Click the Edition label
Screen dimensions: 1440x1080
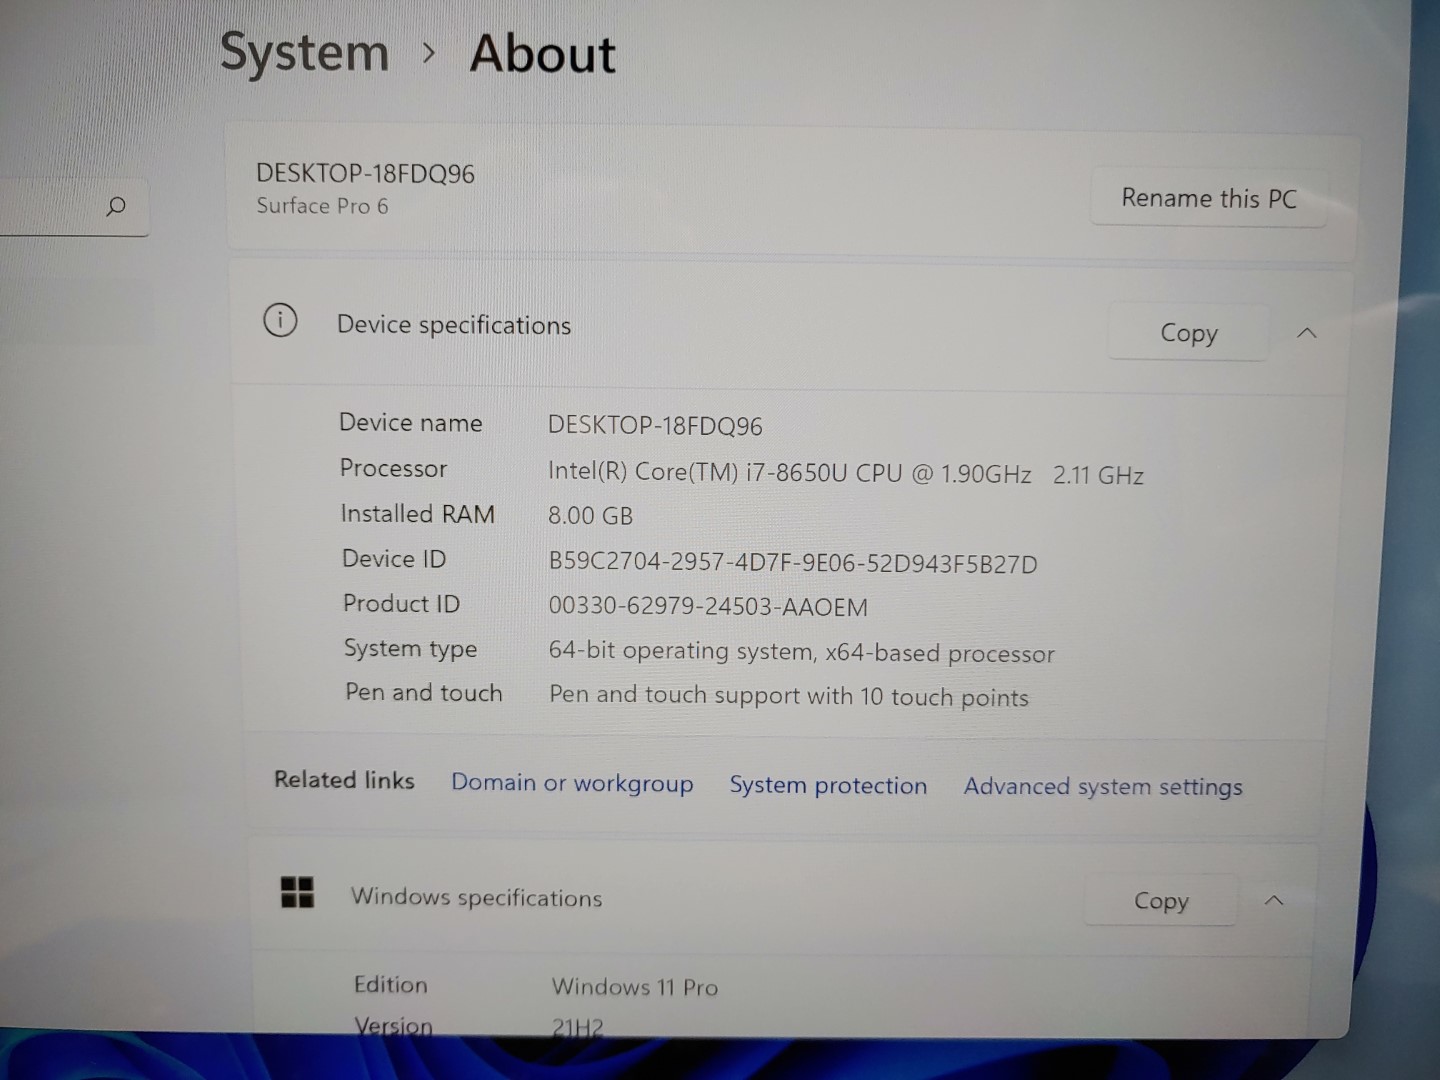point(390,984)
